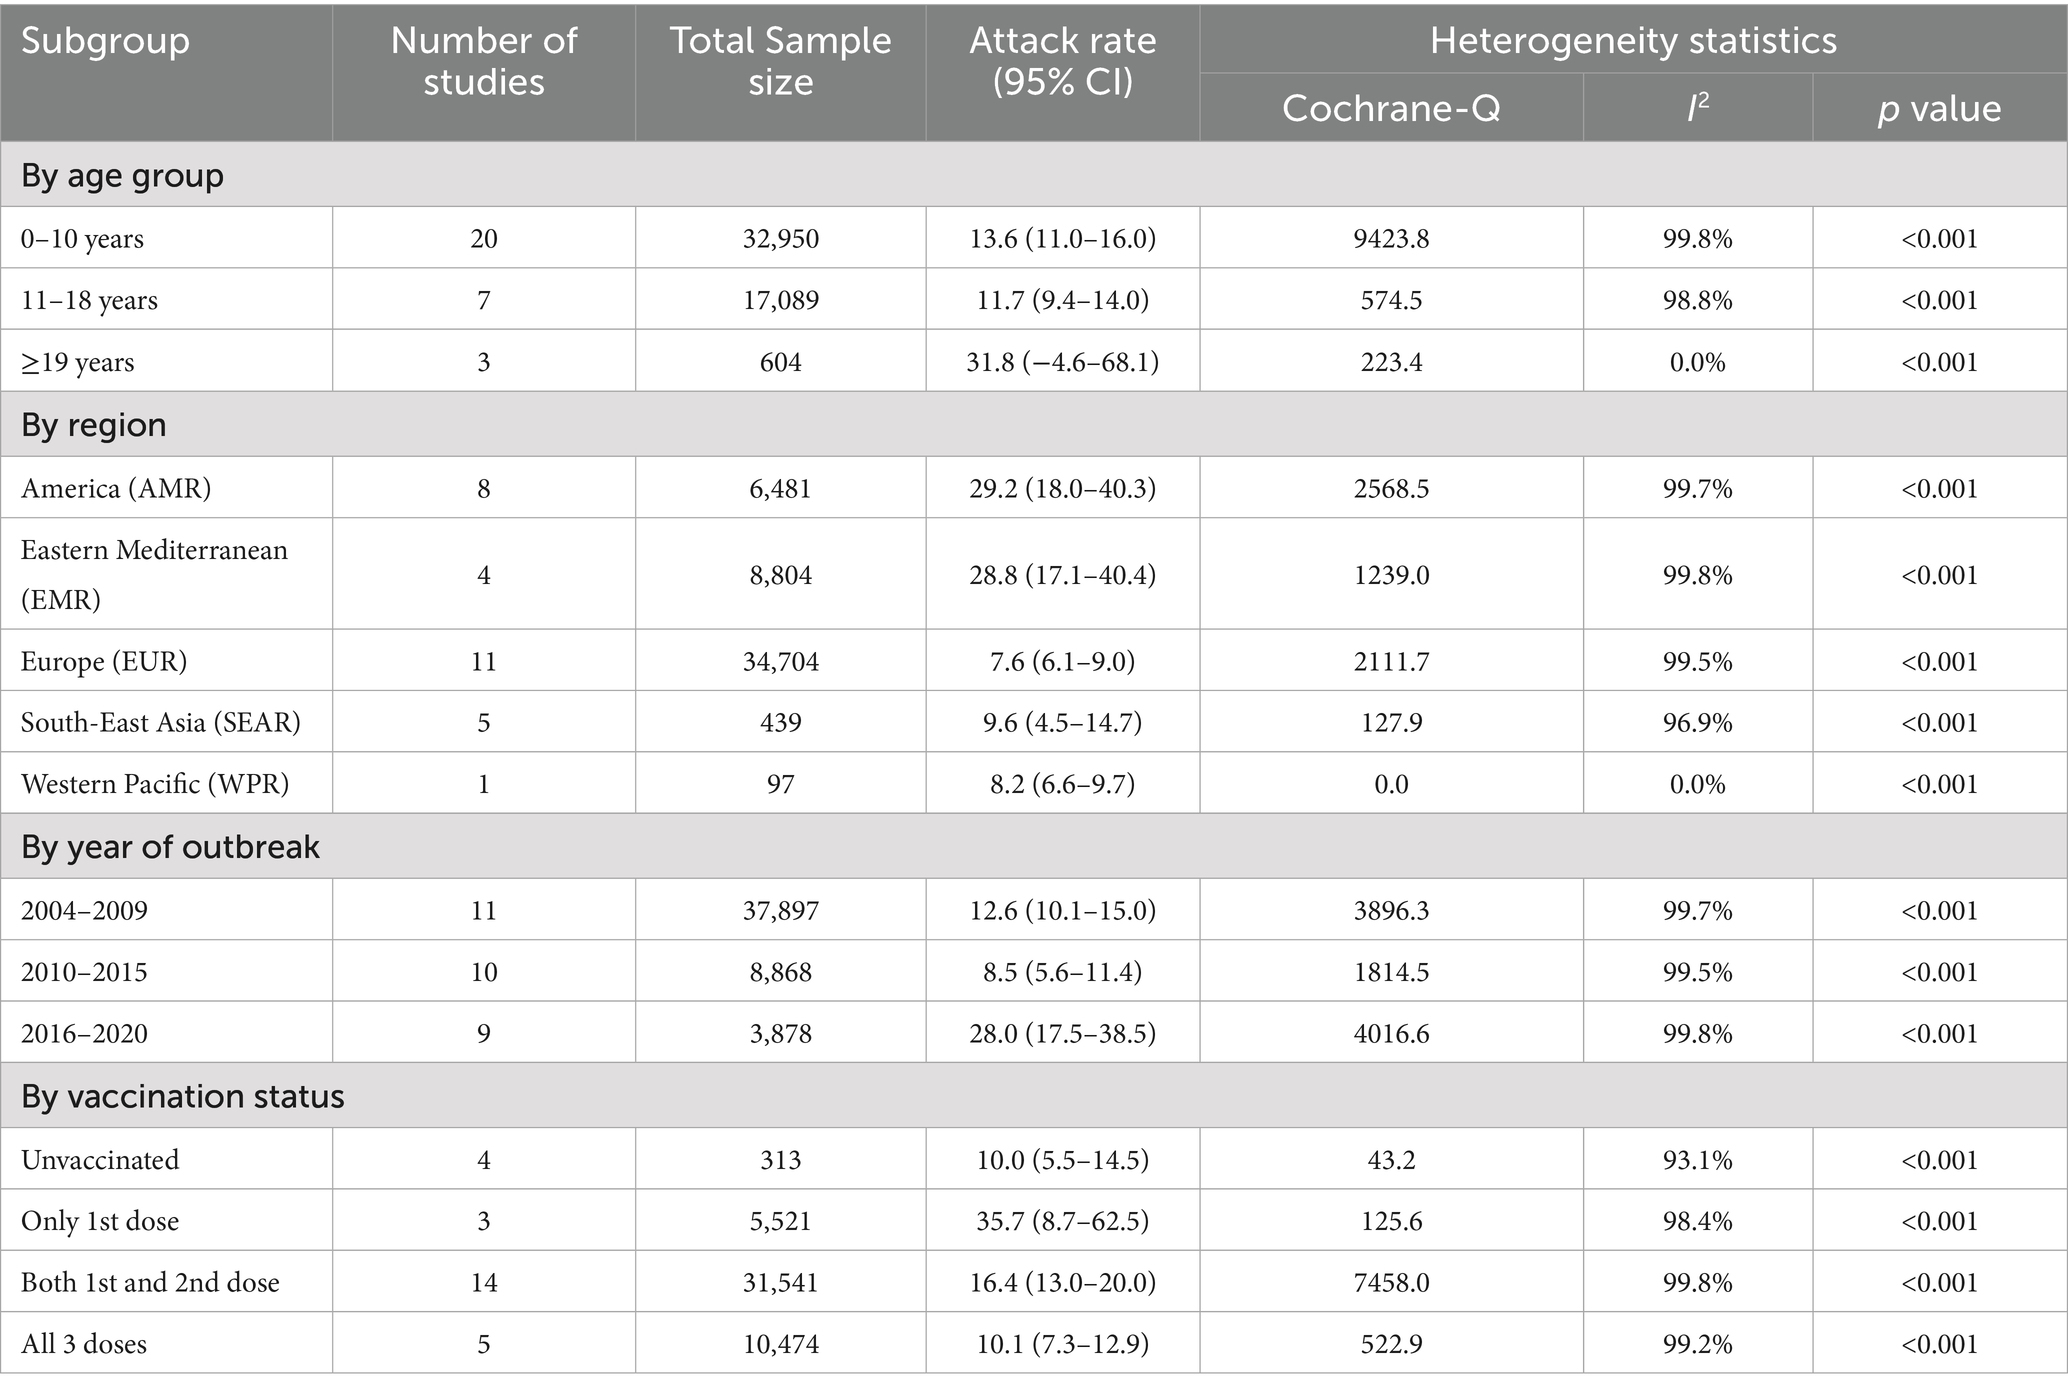Select the By year of outbreak row
The height and width of the screenshot is (1391, 2068).
click(x=170, y=847)
